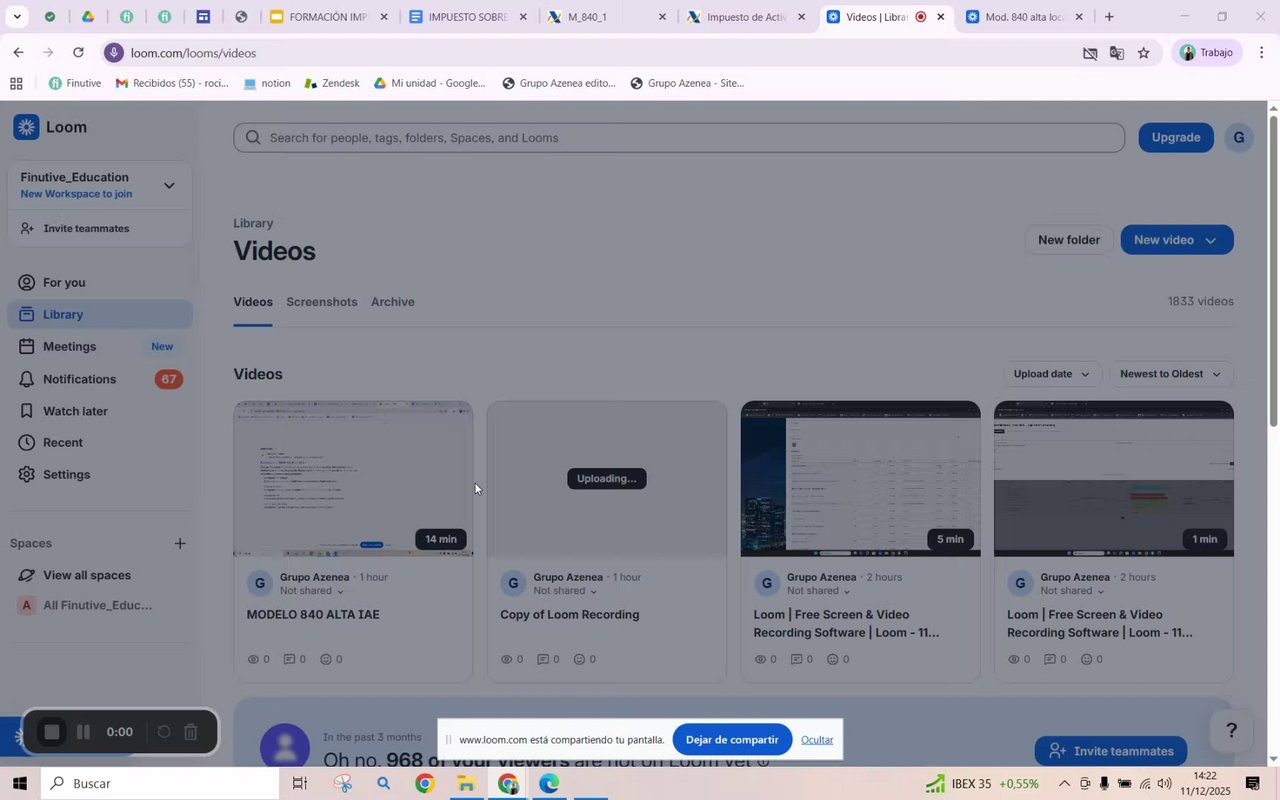
Task: Click Invite teammates in the sidebar
Action: [86, 228]
